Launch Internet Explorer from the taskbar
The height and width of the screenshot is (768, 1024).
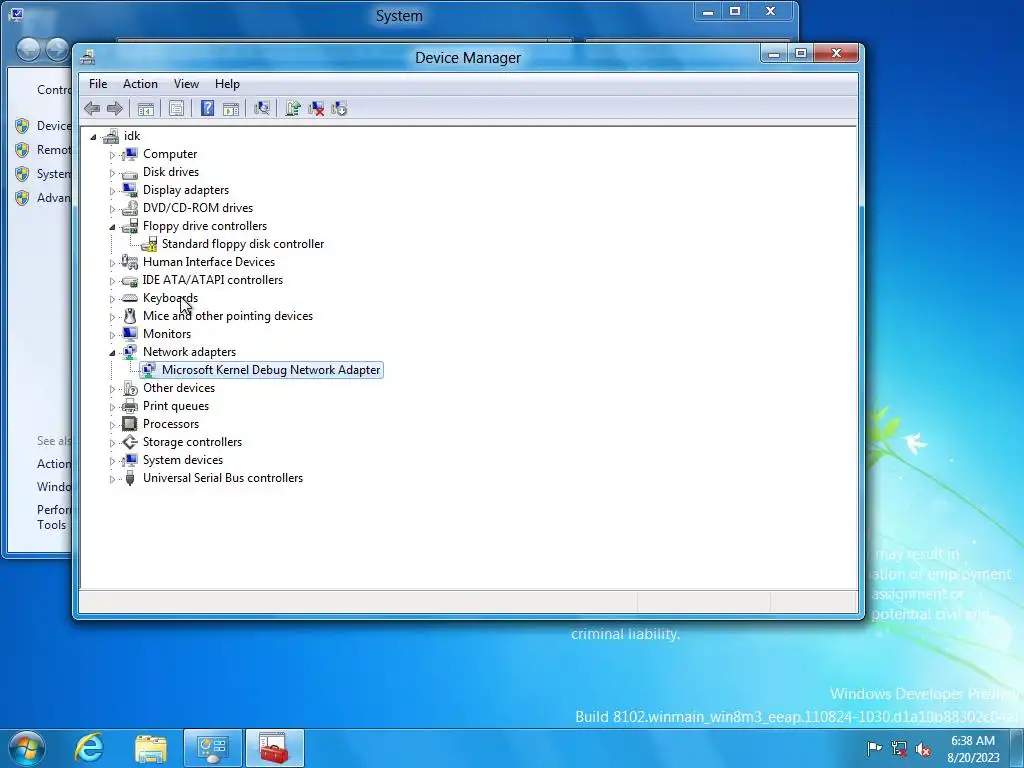(89, 748)
